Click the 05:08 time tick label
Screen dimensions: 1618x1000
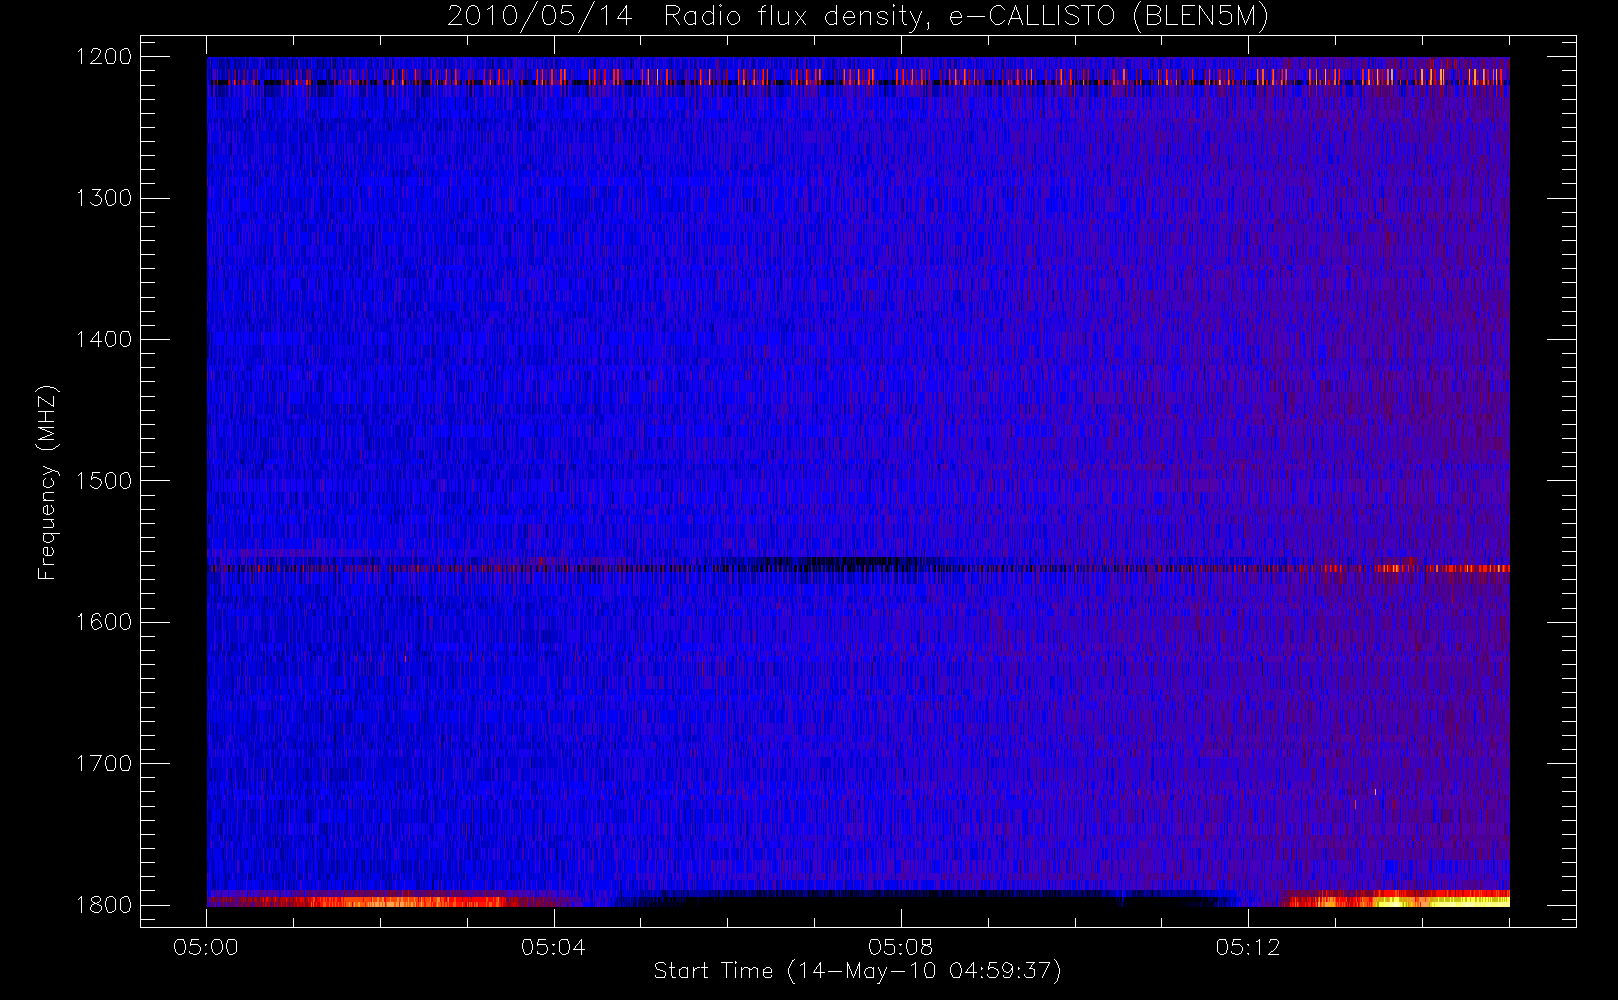900,947
